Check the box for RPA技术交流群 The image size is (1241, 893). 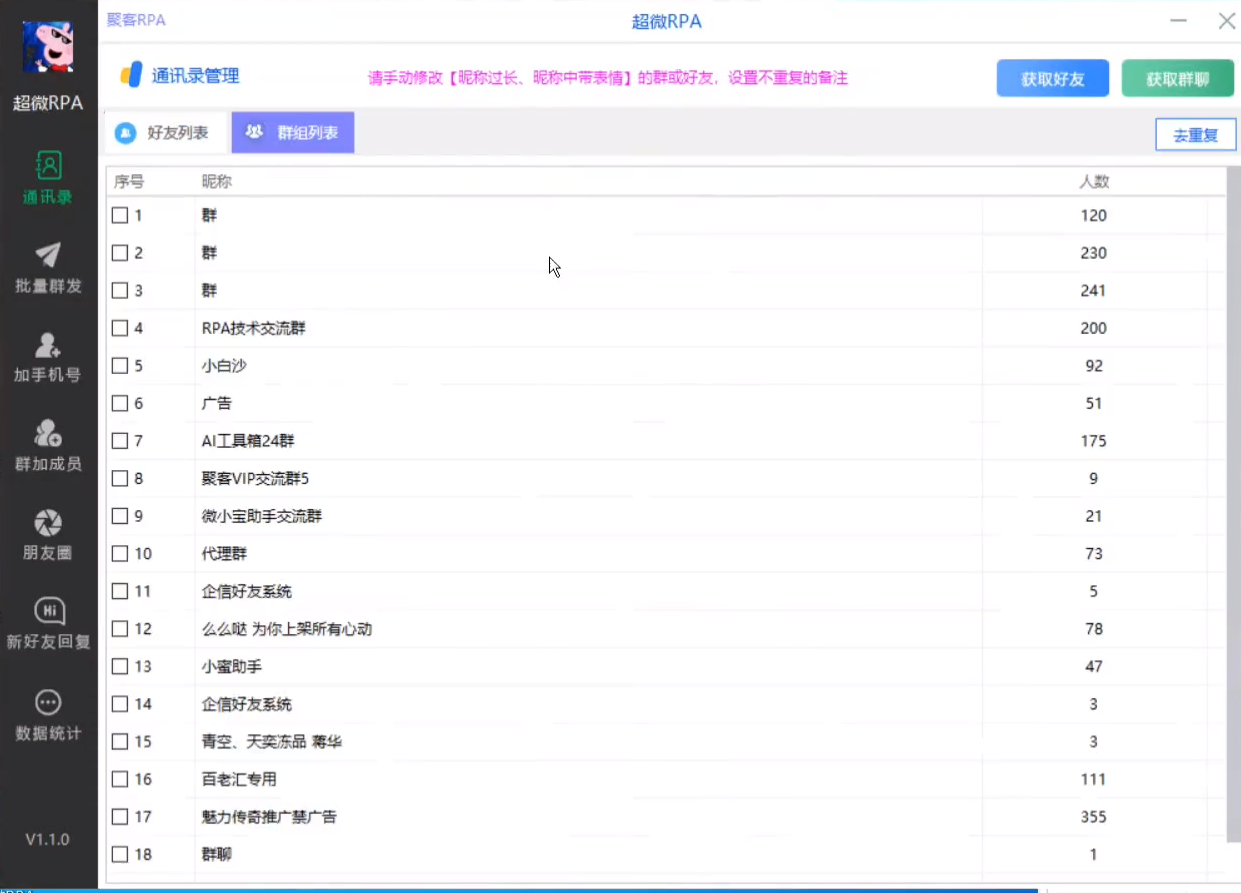click(120, 328)
